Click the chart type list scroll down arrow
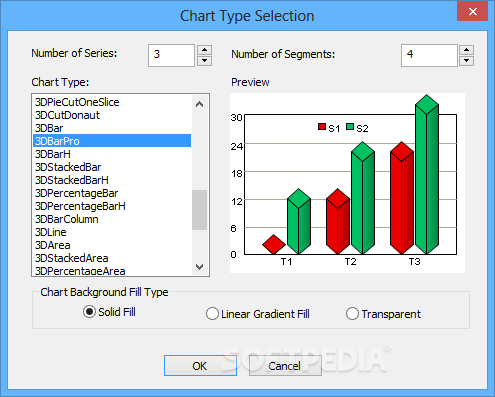The height and width of the screenshot is (397, 495). click(x=199, y=267)
